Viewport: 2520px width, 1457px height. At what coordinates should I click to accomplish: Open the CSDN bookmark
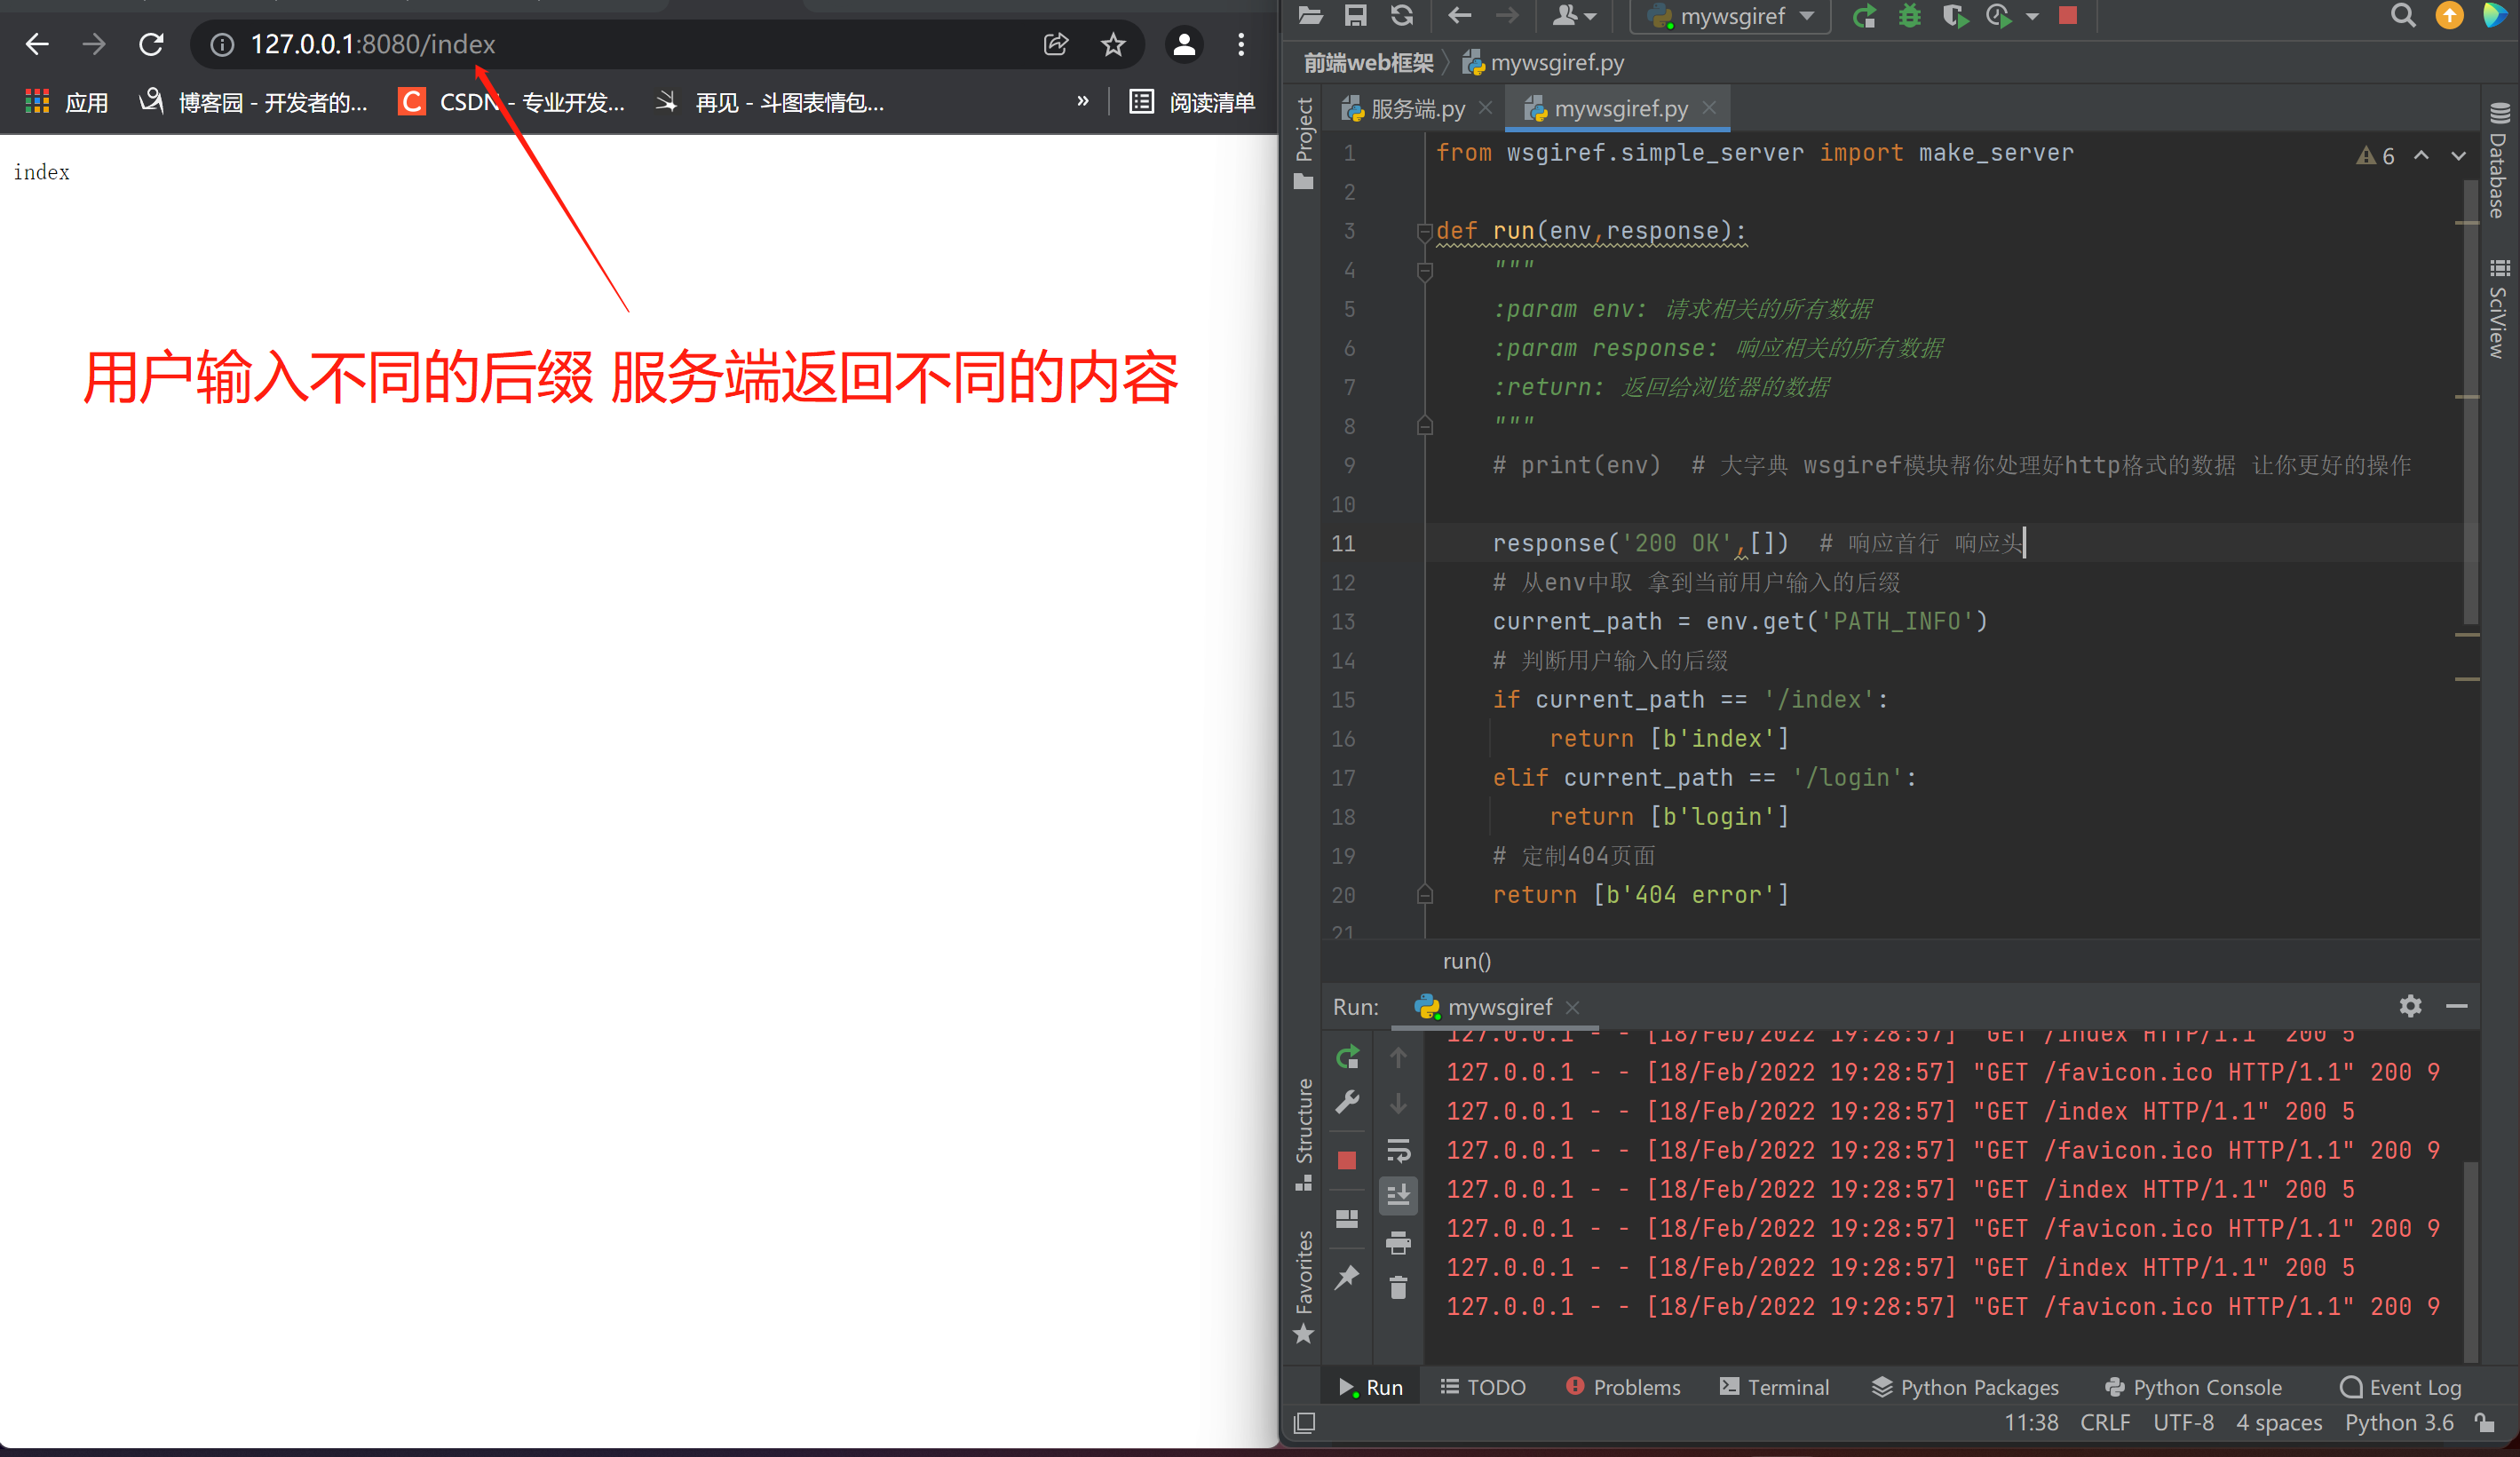point(512,102)
